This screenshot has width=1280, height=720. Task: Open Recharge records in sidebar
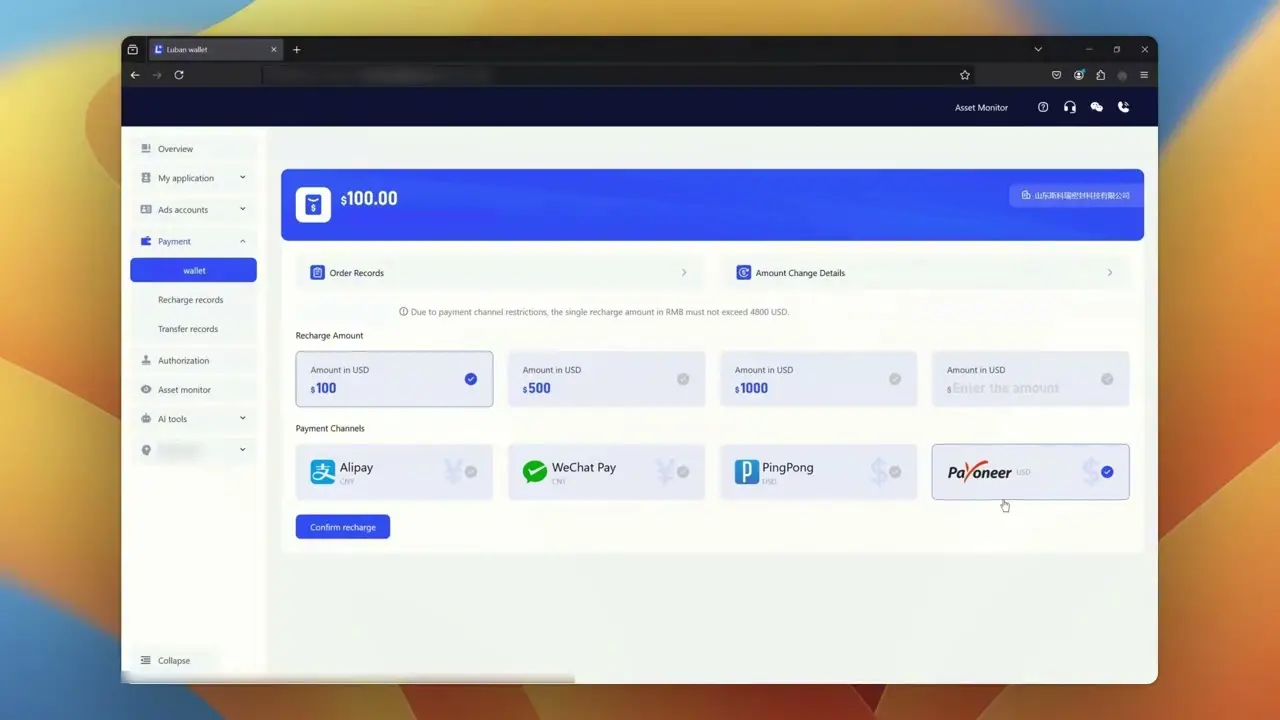[190, 300]
